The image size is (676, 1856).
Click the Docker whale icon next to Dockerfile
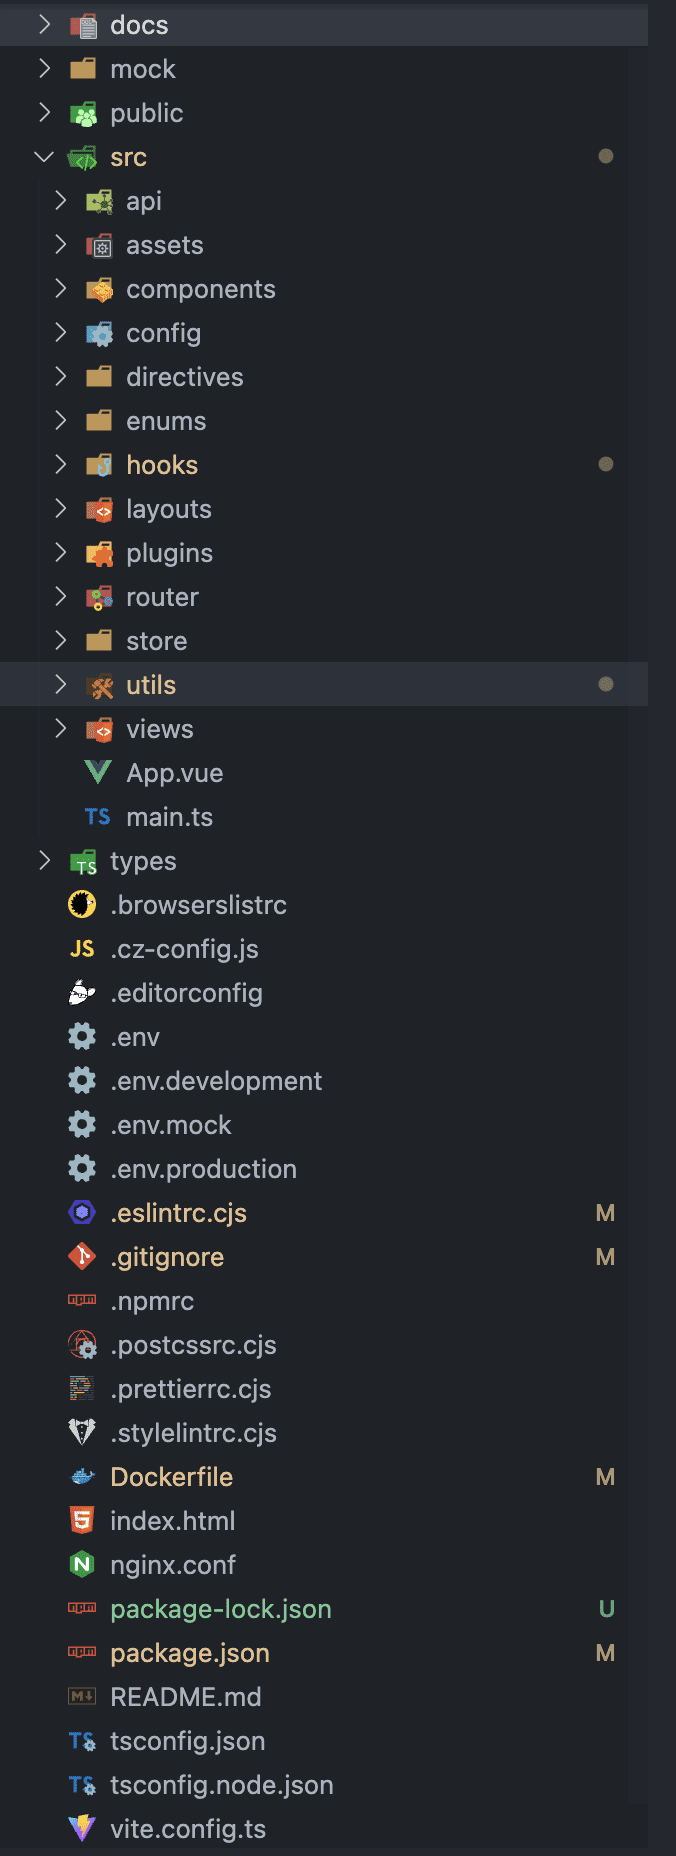pos(82,1476)
